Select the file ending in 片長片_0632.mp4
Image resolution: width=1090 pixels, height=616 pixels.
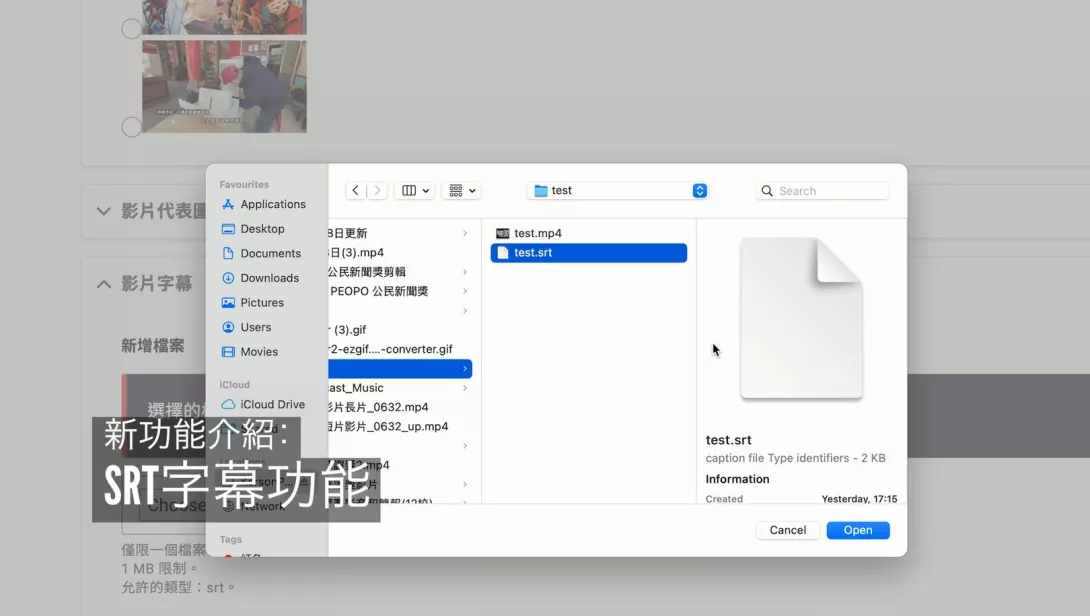[x=400, y=407]
